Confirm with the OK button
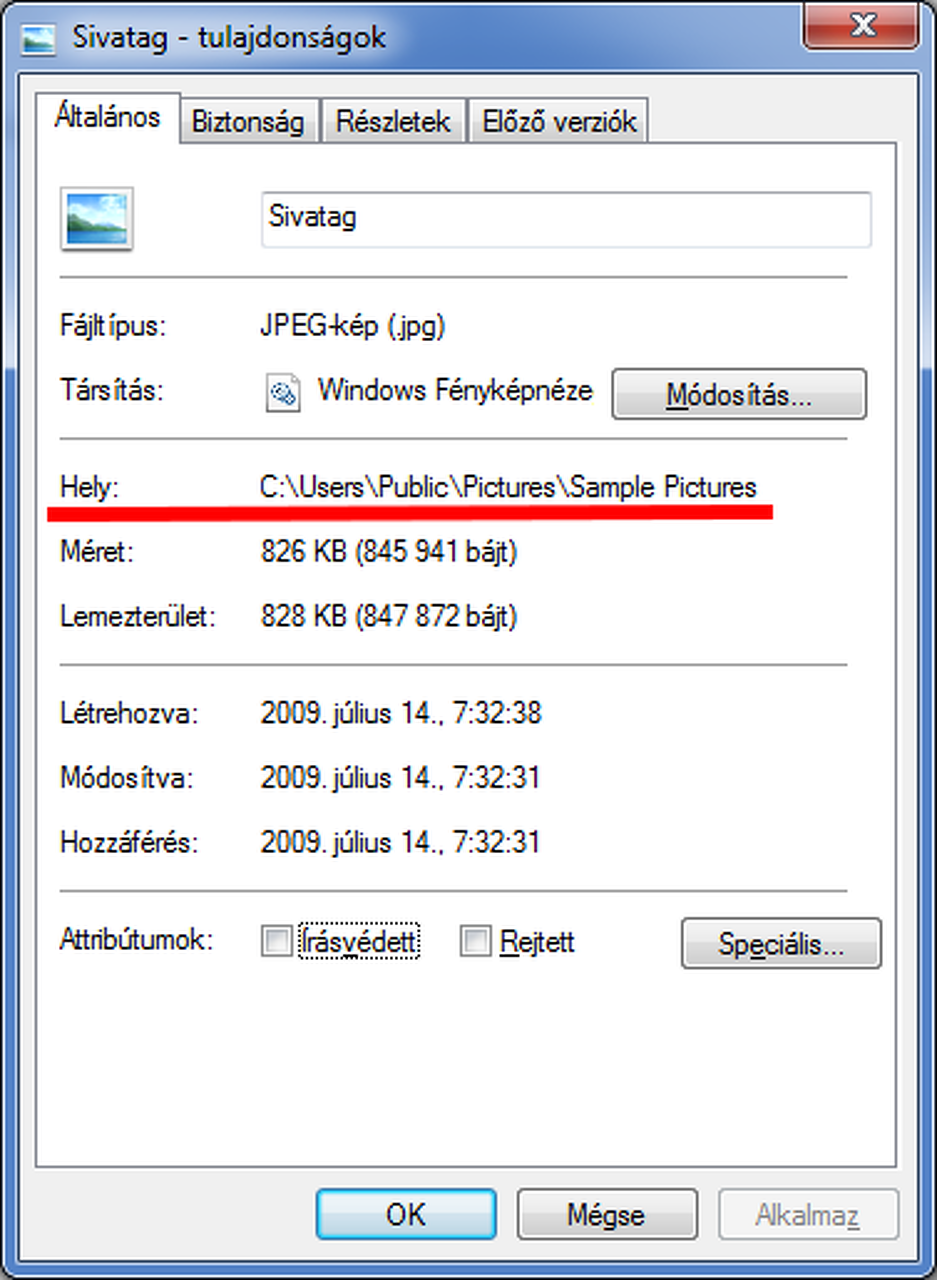Viewport: 937px width, 1280px height. pyautogui.click(x=406, y=1214)
